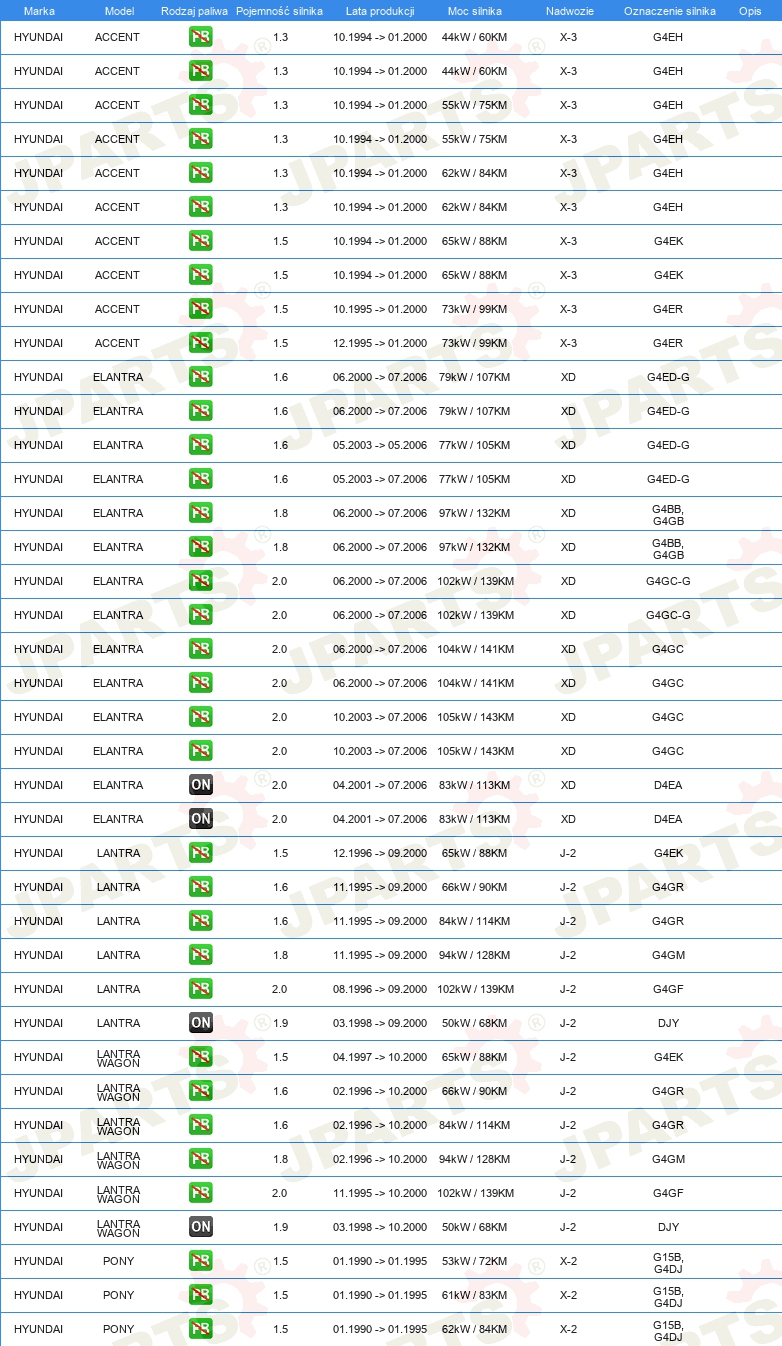Click 62kW / 84KM in PONY row
The height and width of the screenshot is (1346, 782).
(475, 1329)
